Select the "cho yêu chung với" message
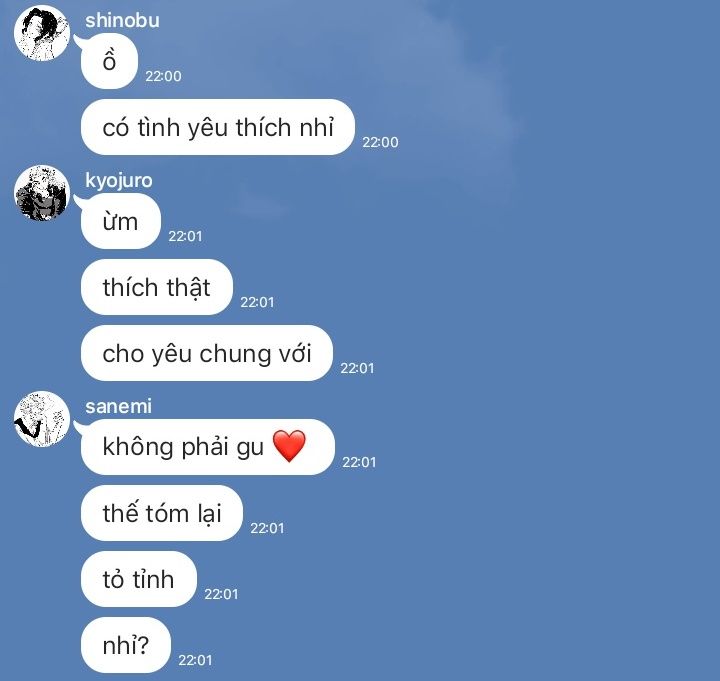 207,353
